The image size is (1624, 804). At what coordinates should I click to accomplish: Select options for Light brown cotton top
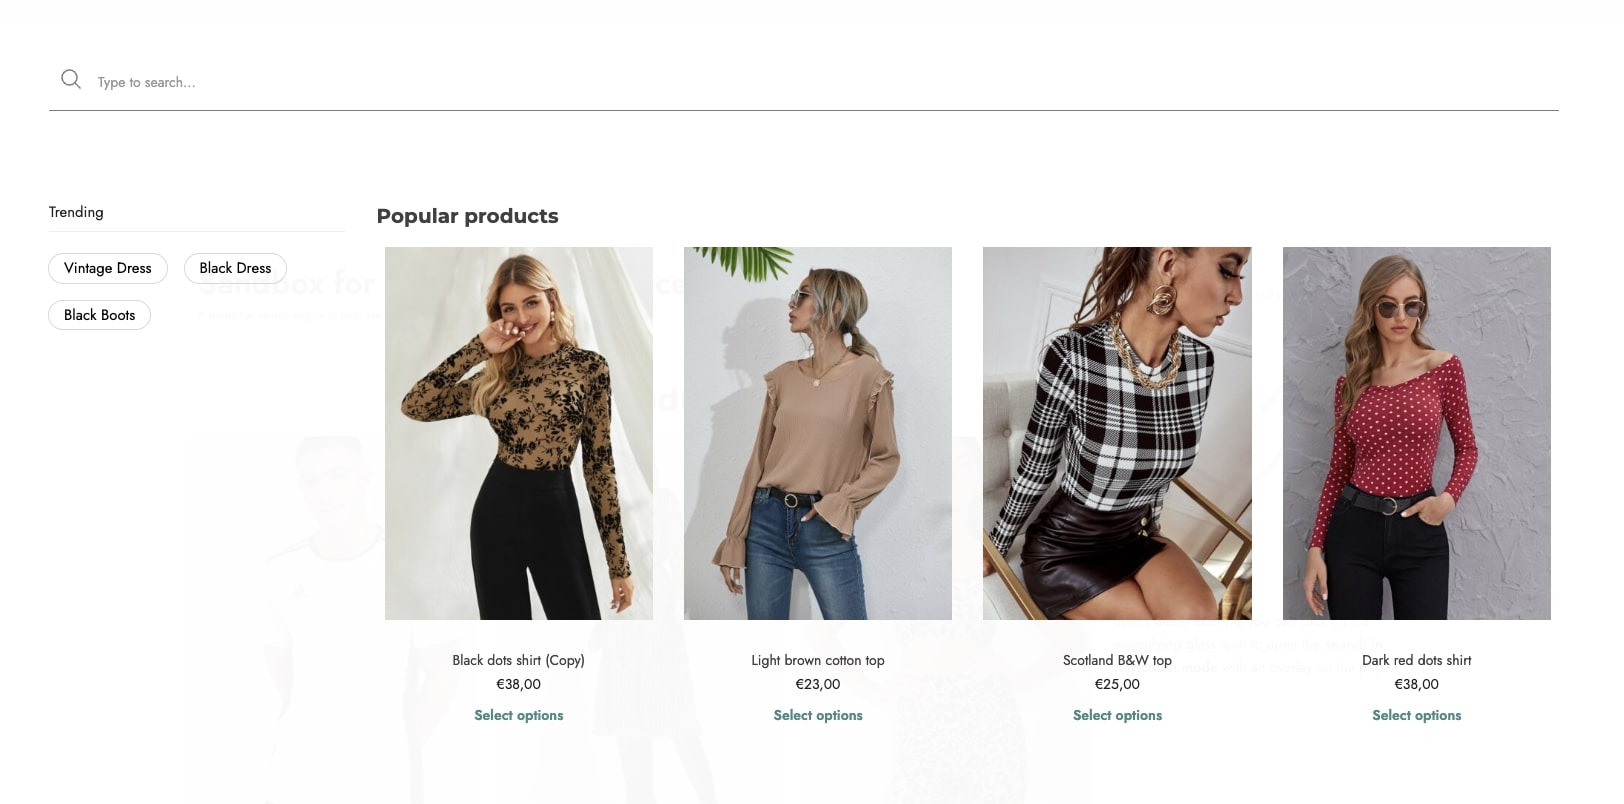(817, 715)
